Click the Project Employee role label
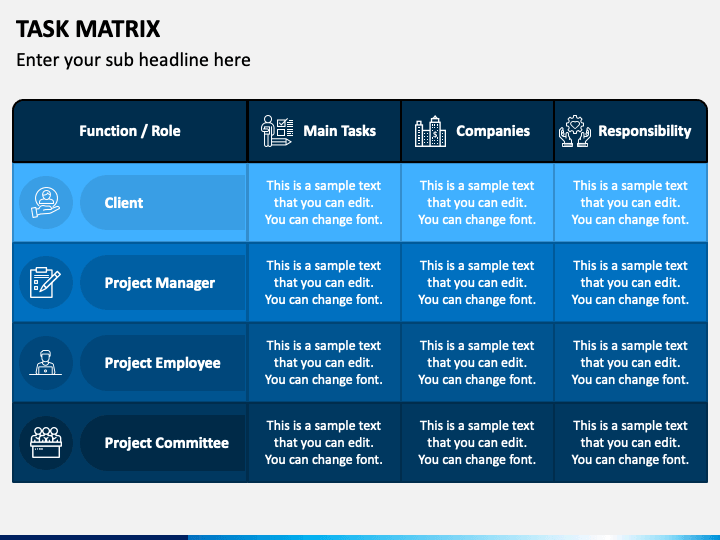Viewport: 720px width, 540px height. [x=162, y=363]
